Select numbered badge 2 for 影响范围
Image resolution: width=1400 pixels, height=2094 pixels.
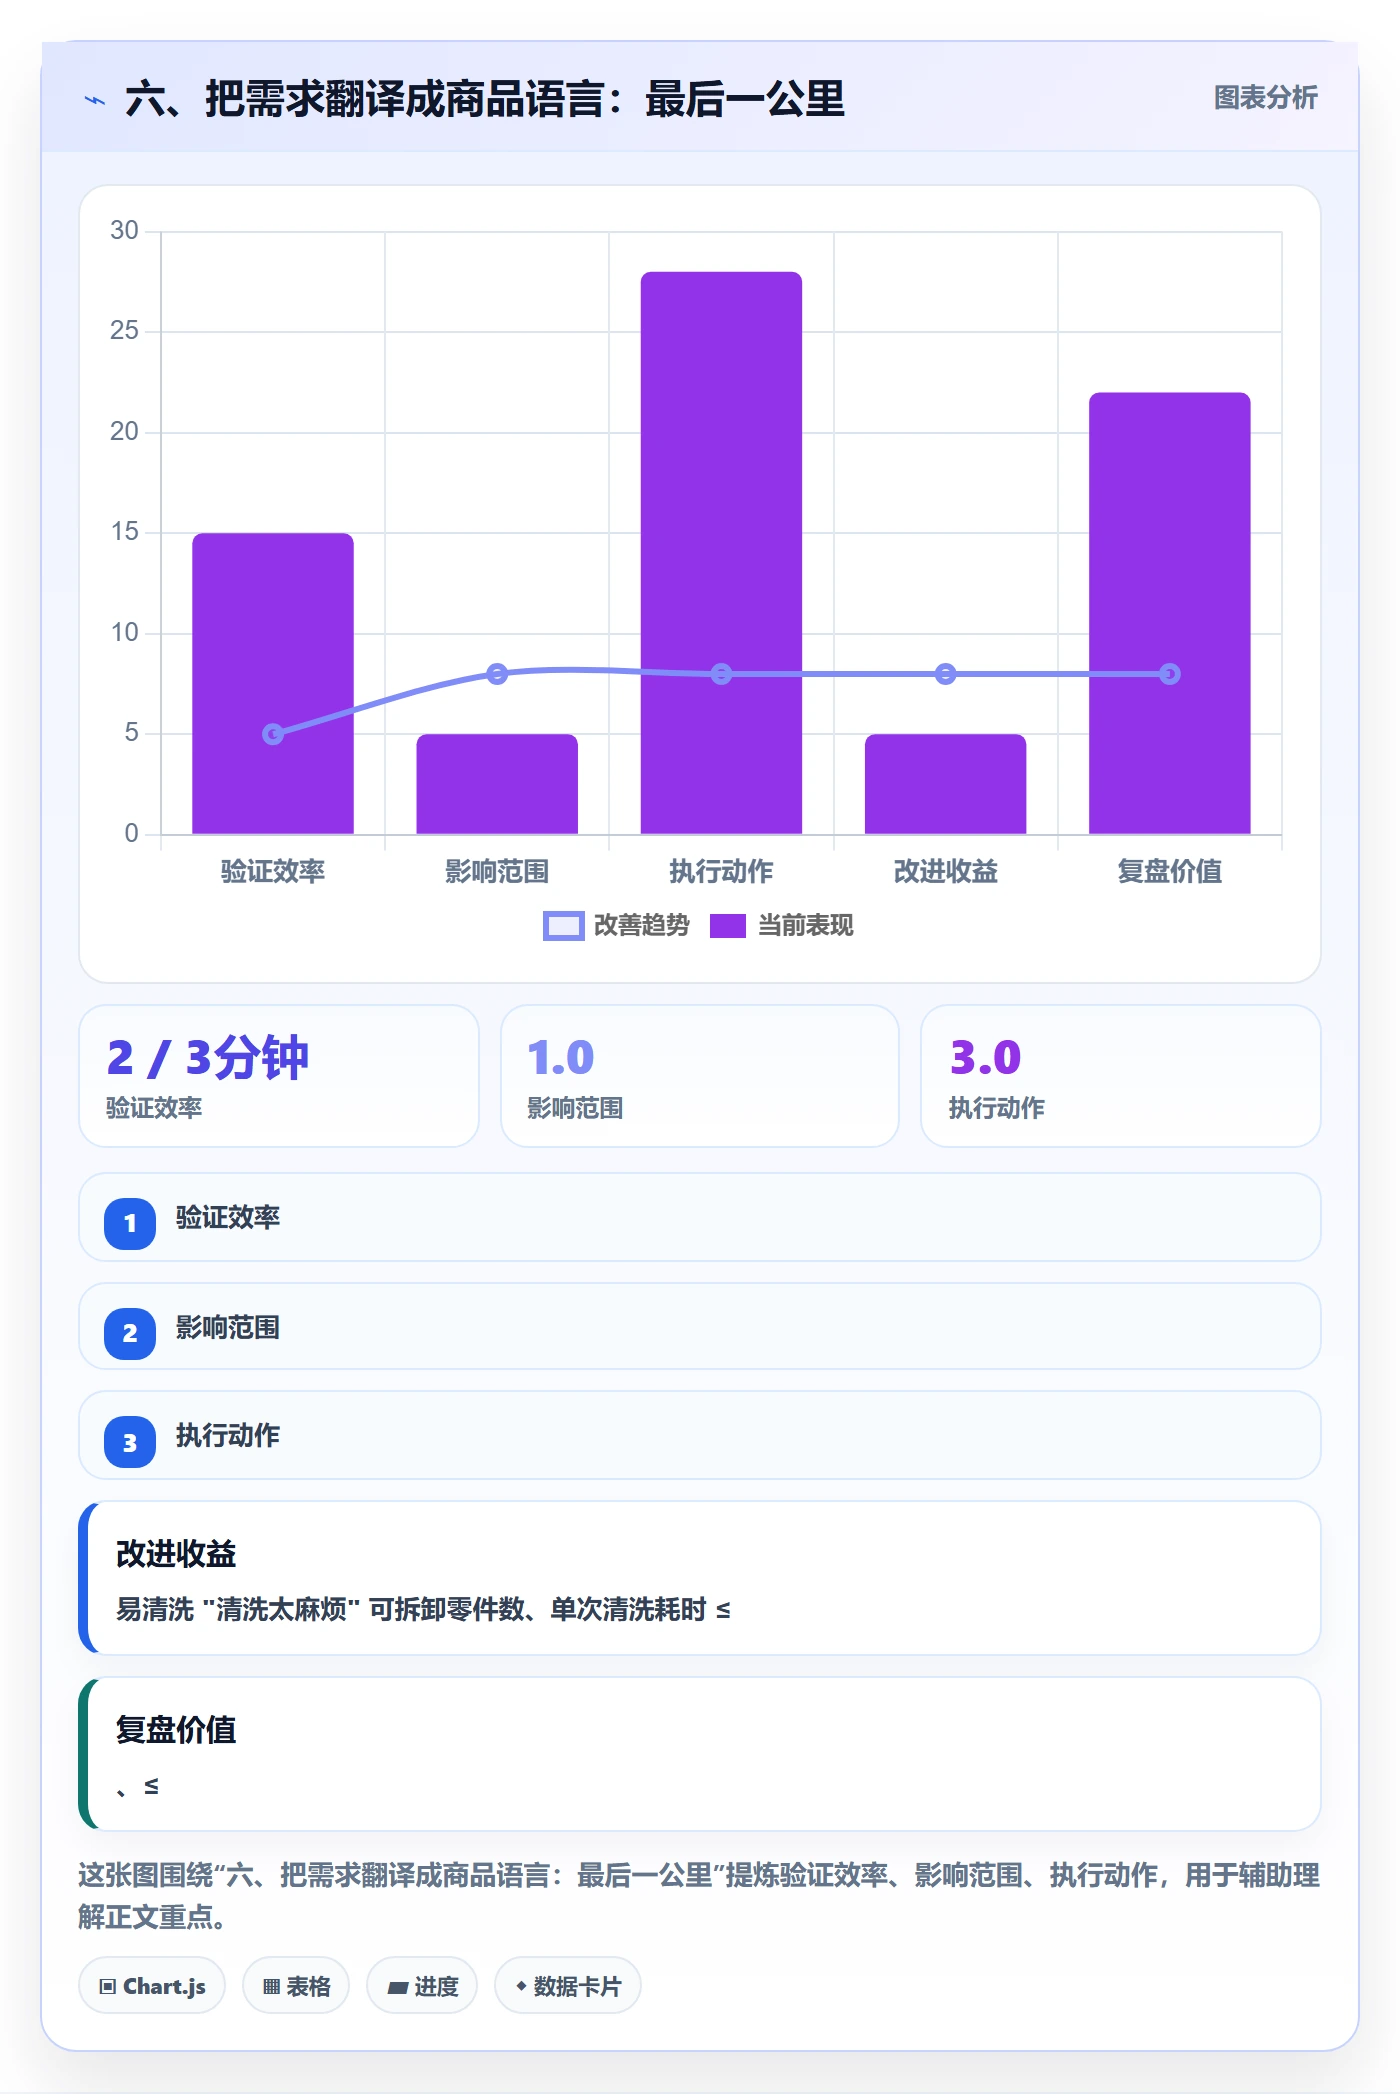point(130,1333)
